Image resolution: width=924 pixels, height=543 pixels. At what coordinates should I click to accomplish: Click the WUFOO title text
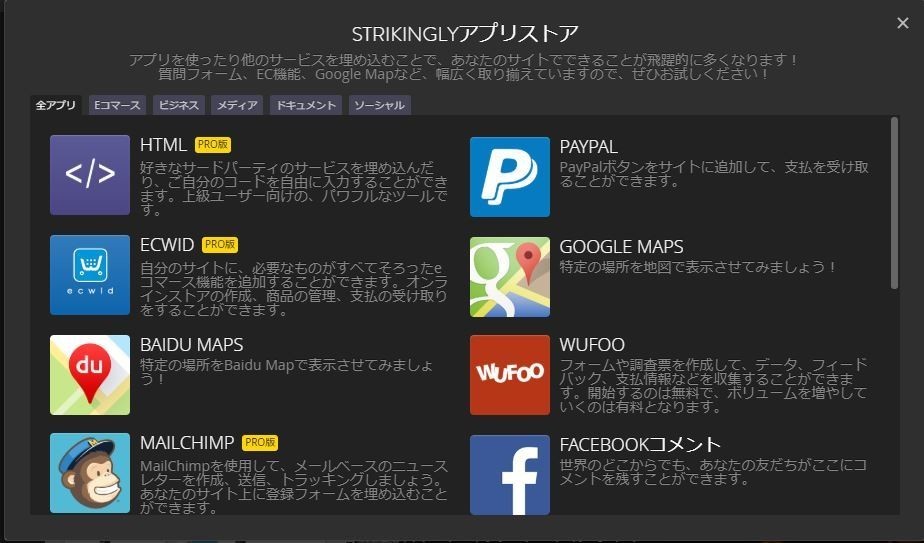coord(592,345)
